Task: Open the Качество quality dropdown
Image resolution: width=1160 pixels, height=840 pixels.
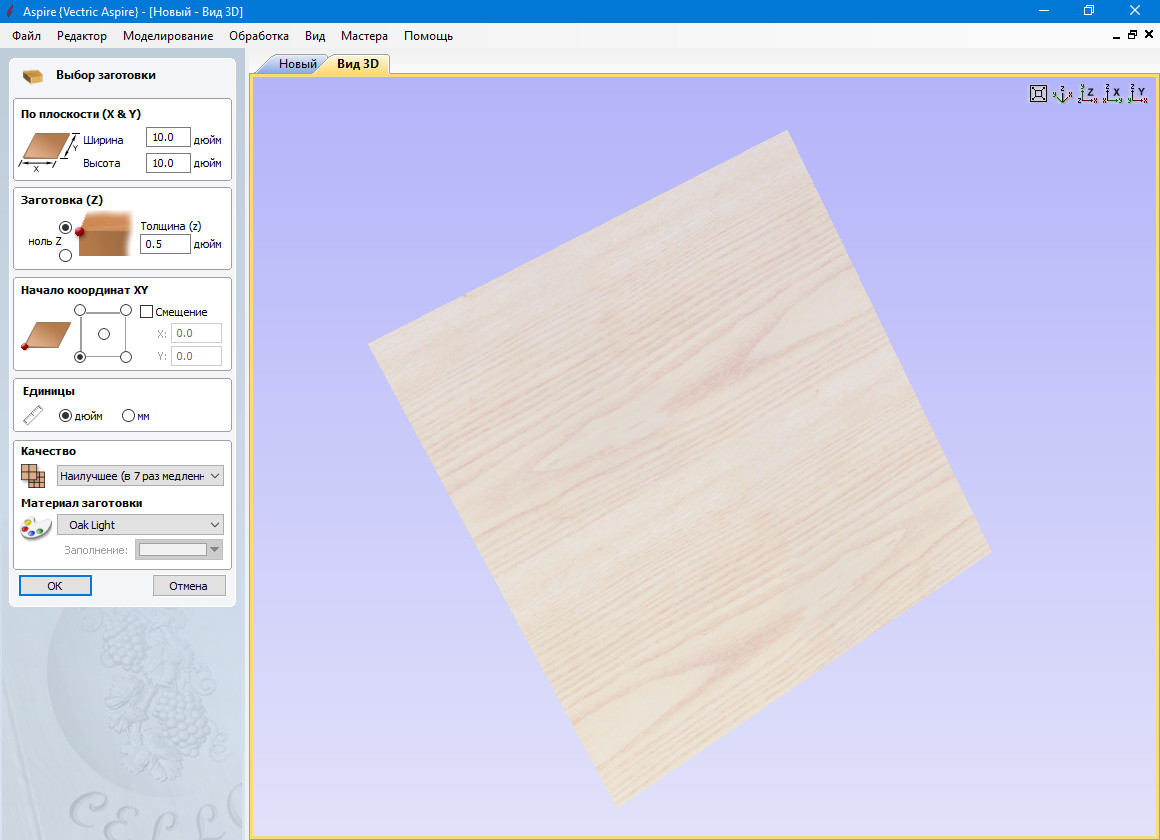Action: [140, 476]
